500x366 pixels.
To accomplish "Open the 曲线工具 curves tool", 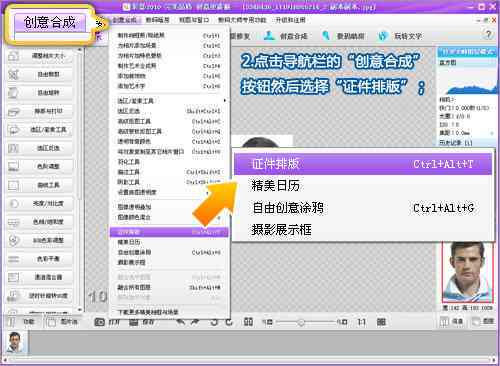I will 39,185.
